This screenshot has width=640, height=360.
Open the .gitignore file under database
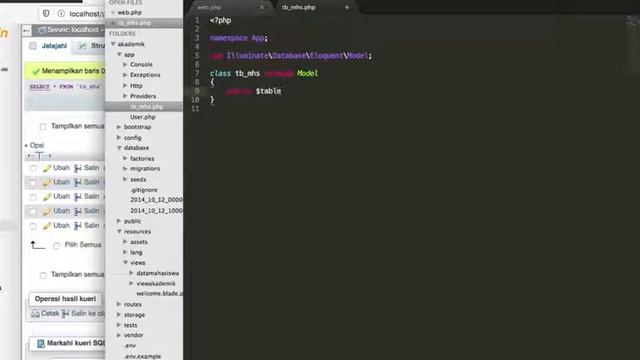tap(143, 190)
